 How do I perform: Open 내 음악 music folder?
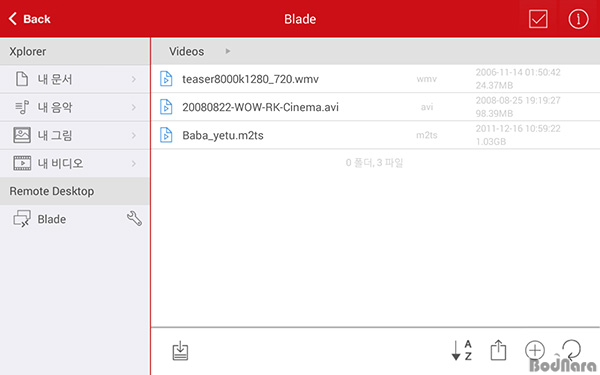(75, 107)
